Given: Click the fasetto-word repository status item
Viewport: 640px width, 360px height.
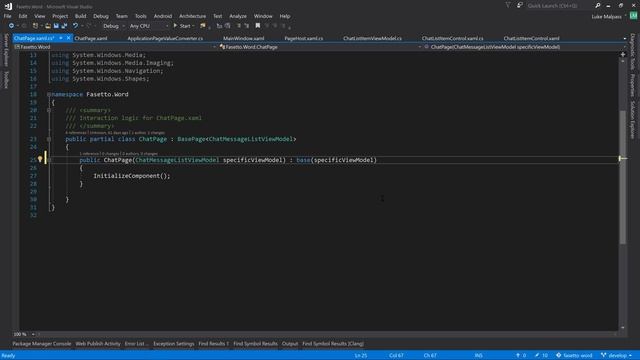Looking at the screenshot, I should [x=574, y=356].
